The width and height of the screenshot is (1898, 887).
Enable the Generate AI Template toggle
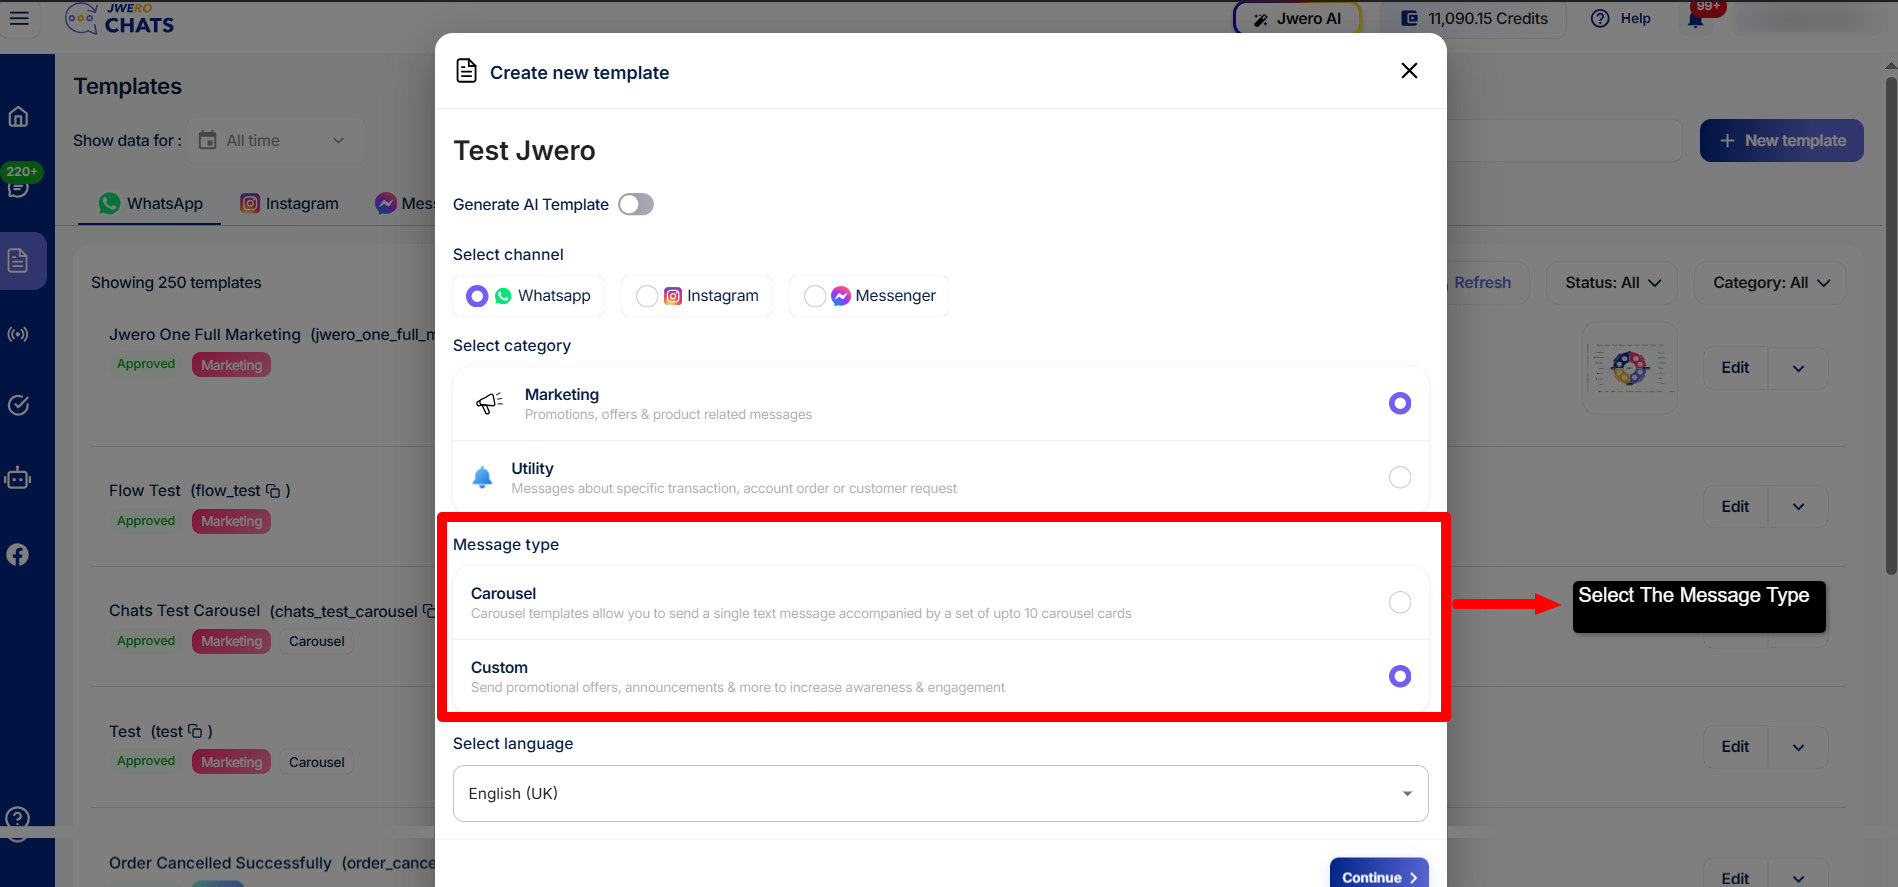pyautogui.click(x=635, y=205)
